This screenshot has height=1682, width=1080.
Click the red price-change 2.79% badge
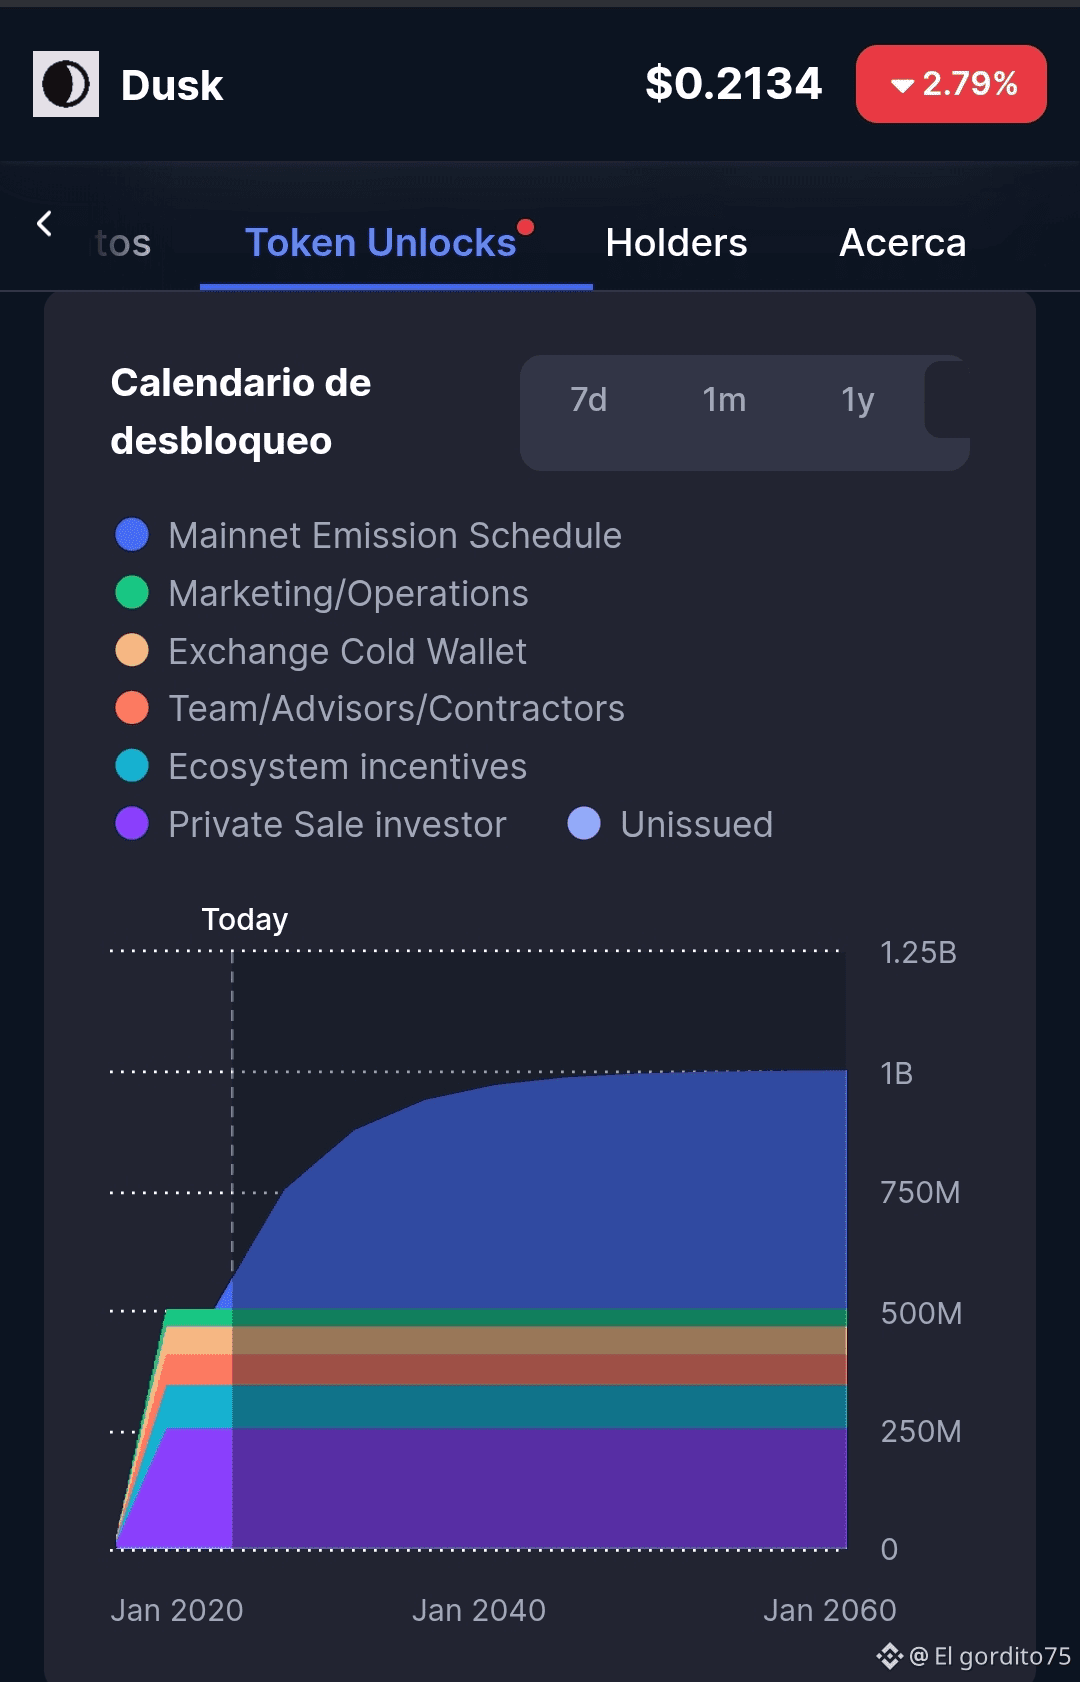pyautogui.click(x=951, y=84)
